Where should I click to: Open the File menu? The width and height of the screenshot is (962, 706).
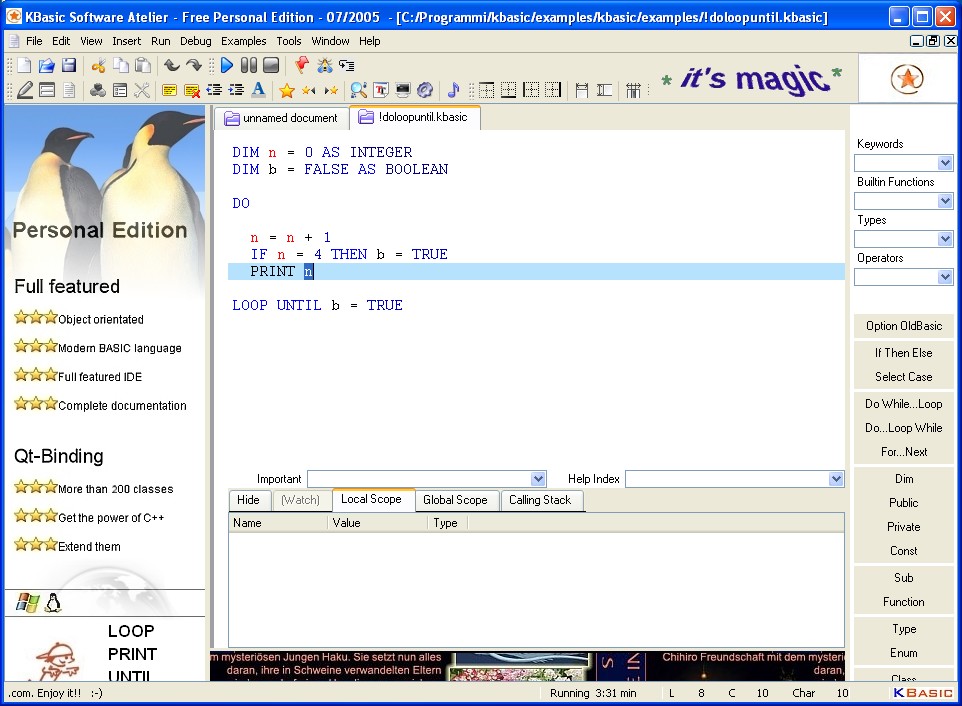34,41
